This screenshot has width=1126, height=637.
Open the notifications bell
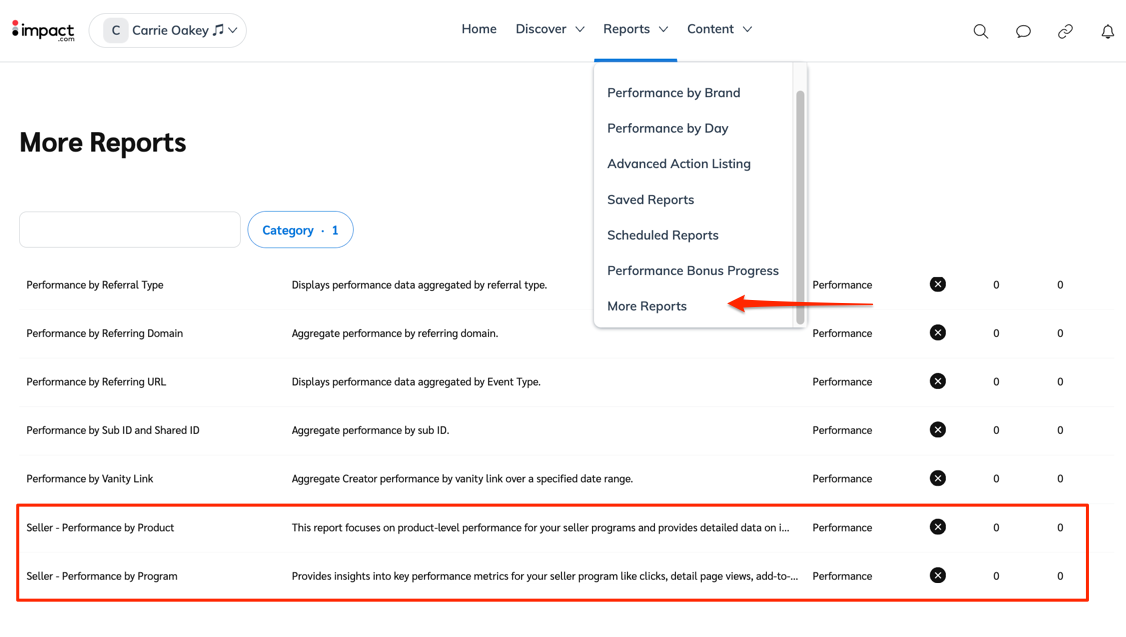(x=1107, y=31)
